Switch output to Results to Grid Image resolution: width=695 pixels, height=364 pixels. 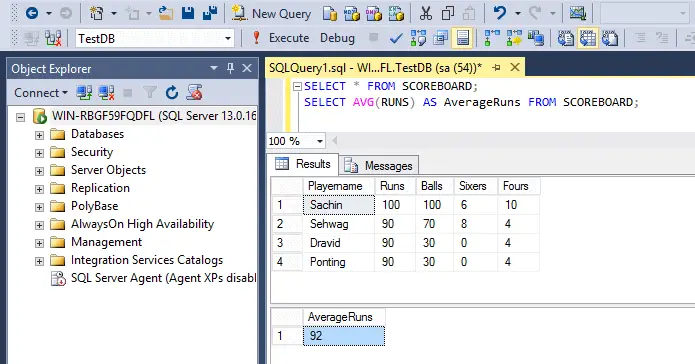[588, 39]
